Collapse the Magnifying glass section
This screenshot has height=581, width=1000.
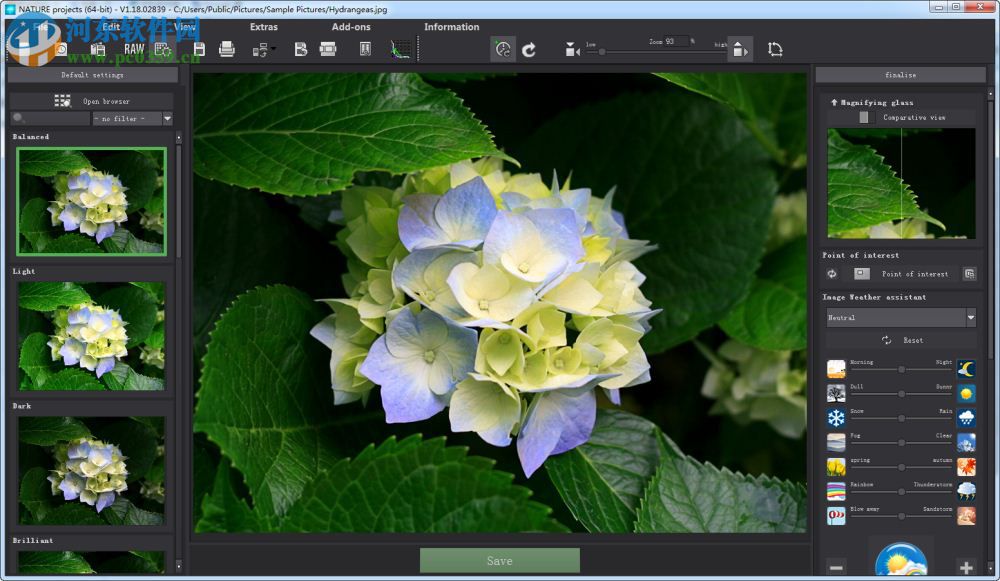point(834,102)
